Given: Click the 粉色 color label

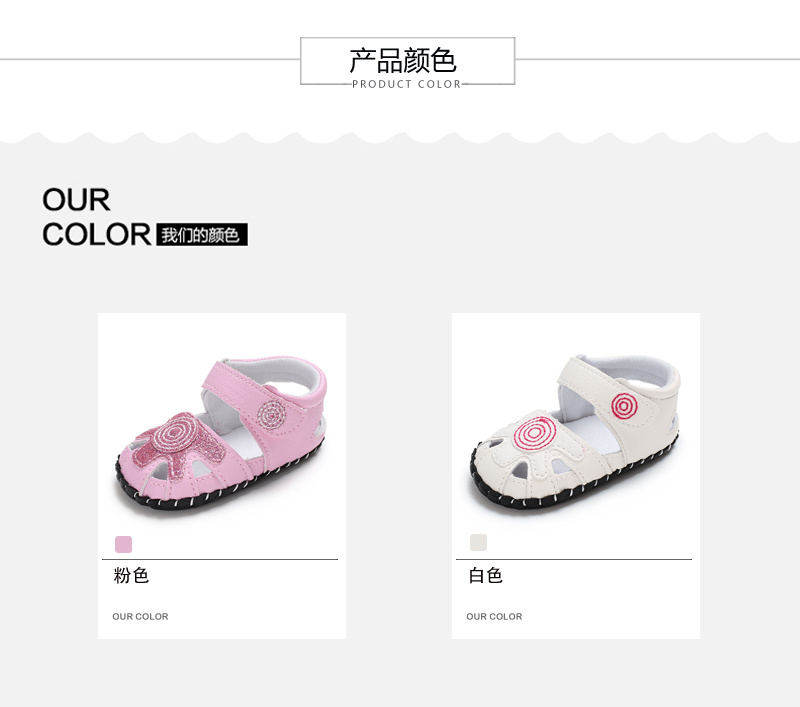Looking at the screenshot, I should pyautogui.click(x=131, y=575).
